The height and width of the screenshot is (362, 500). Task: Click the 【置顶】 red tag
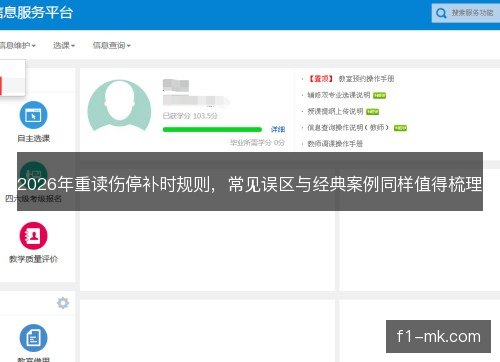[320, 79]
